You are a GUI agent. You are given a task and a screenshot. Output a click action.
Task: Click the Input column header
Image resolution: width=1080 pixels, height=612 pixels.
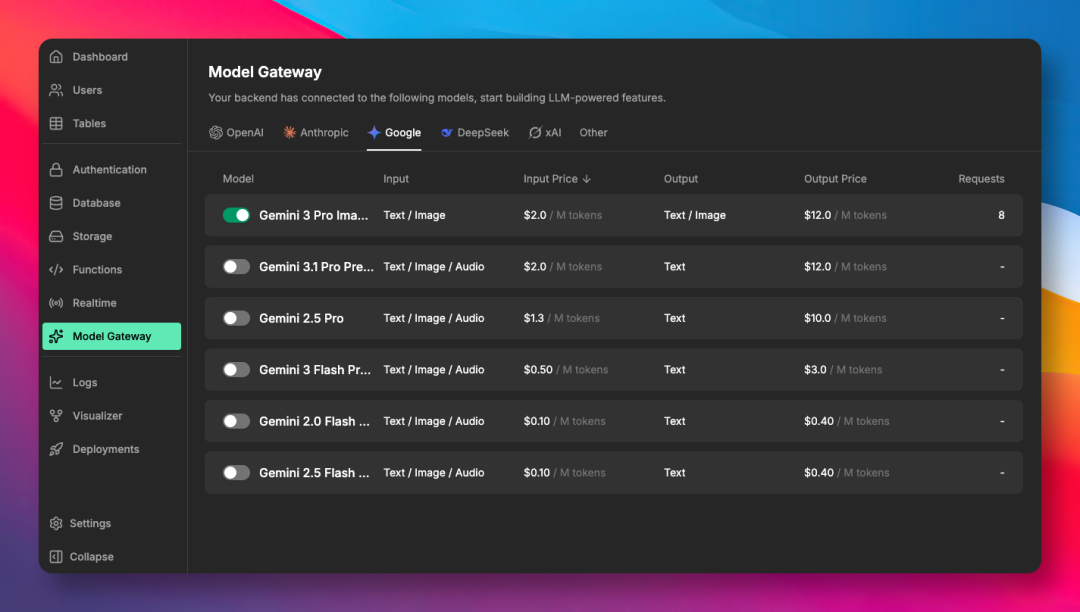tap(396, 179)
